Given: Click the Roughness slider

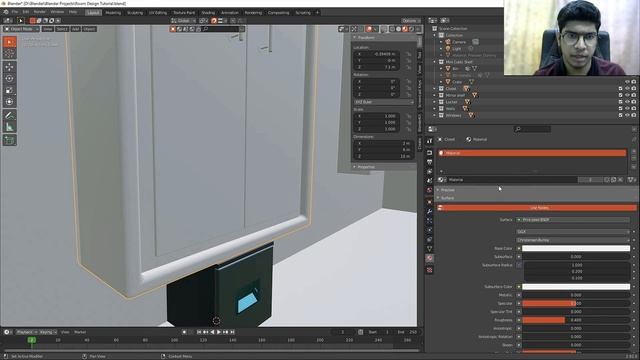Looking at the screenshot, I should coord(576,320).
